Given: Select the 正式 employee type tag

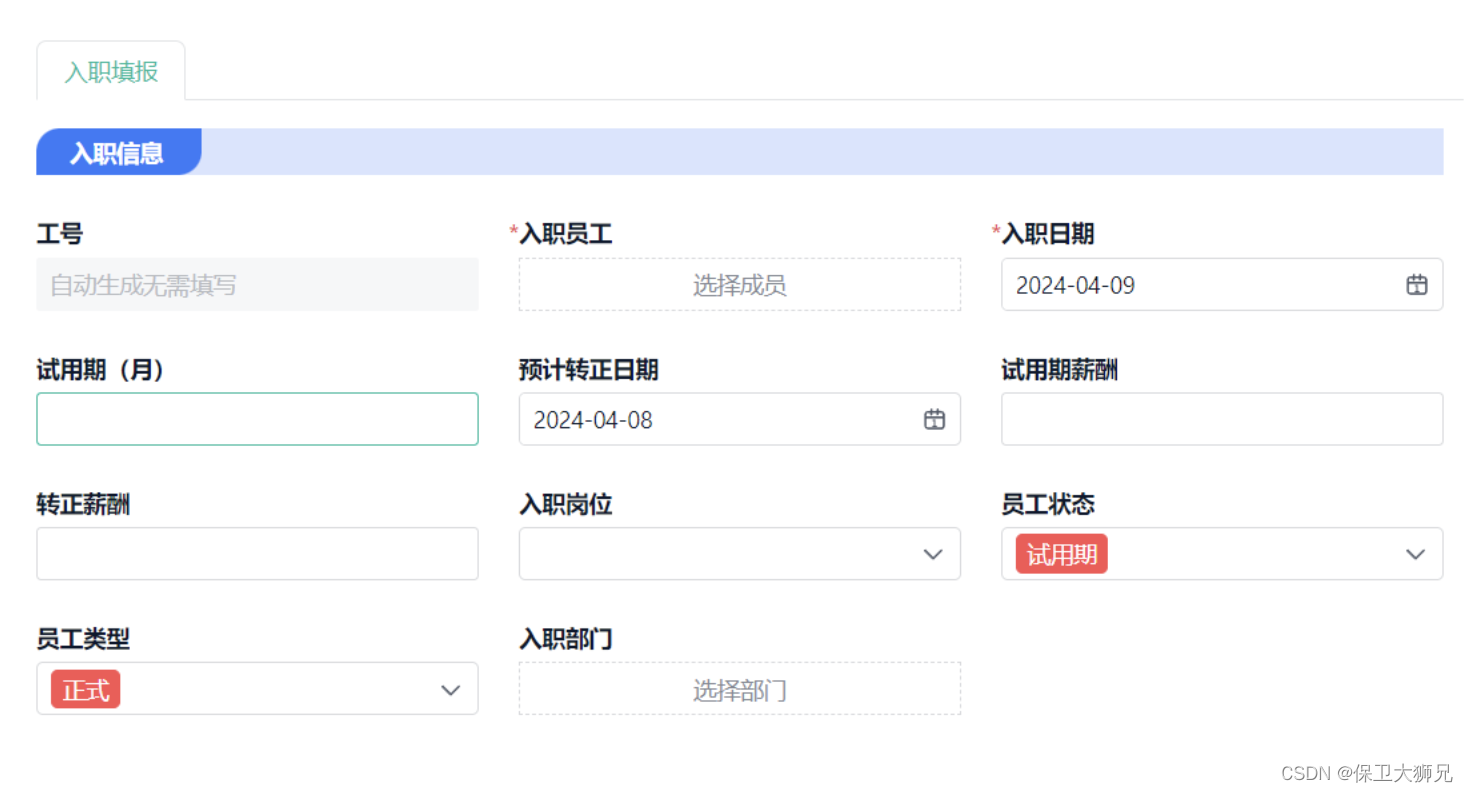Looking at the screenshot, I should coord(84,689).
